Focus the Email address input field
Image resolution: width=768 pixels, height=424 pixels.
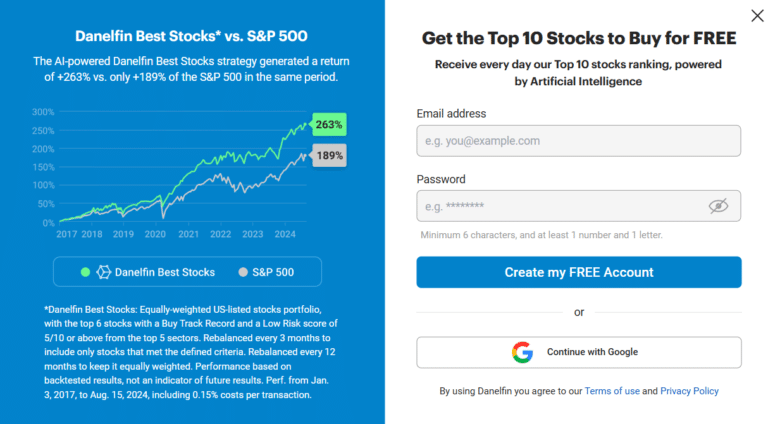[578, 141]
